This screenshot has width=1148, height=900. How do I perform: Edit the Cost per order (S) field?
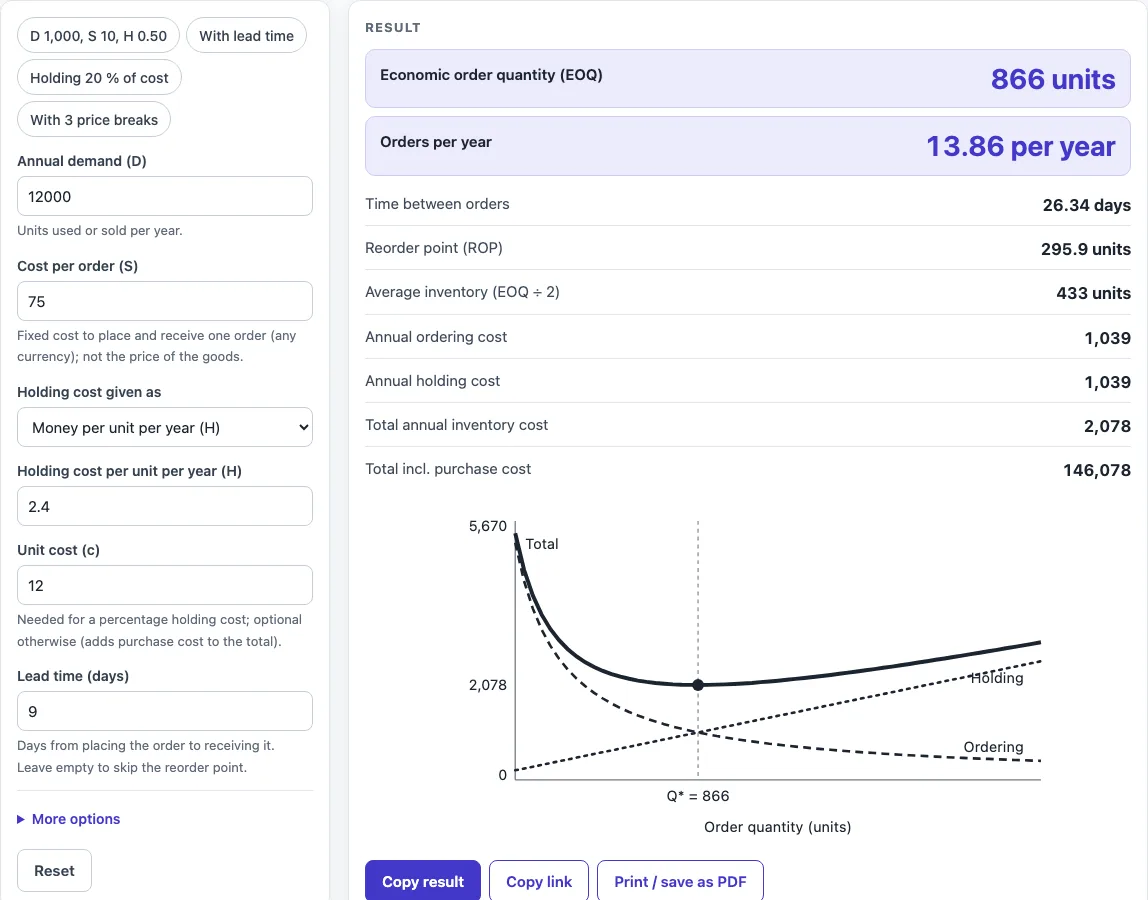click(x=165, y=301)
